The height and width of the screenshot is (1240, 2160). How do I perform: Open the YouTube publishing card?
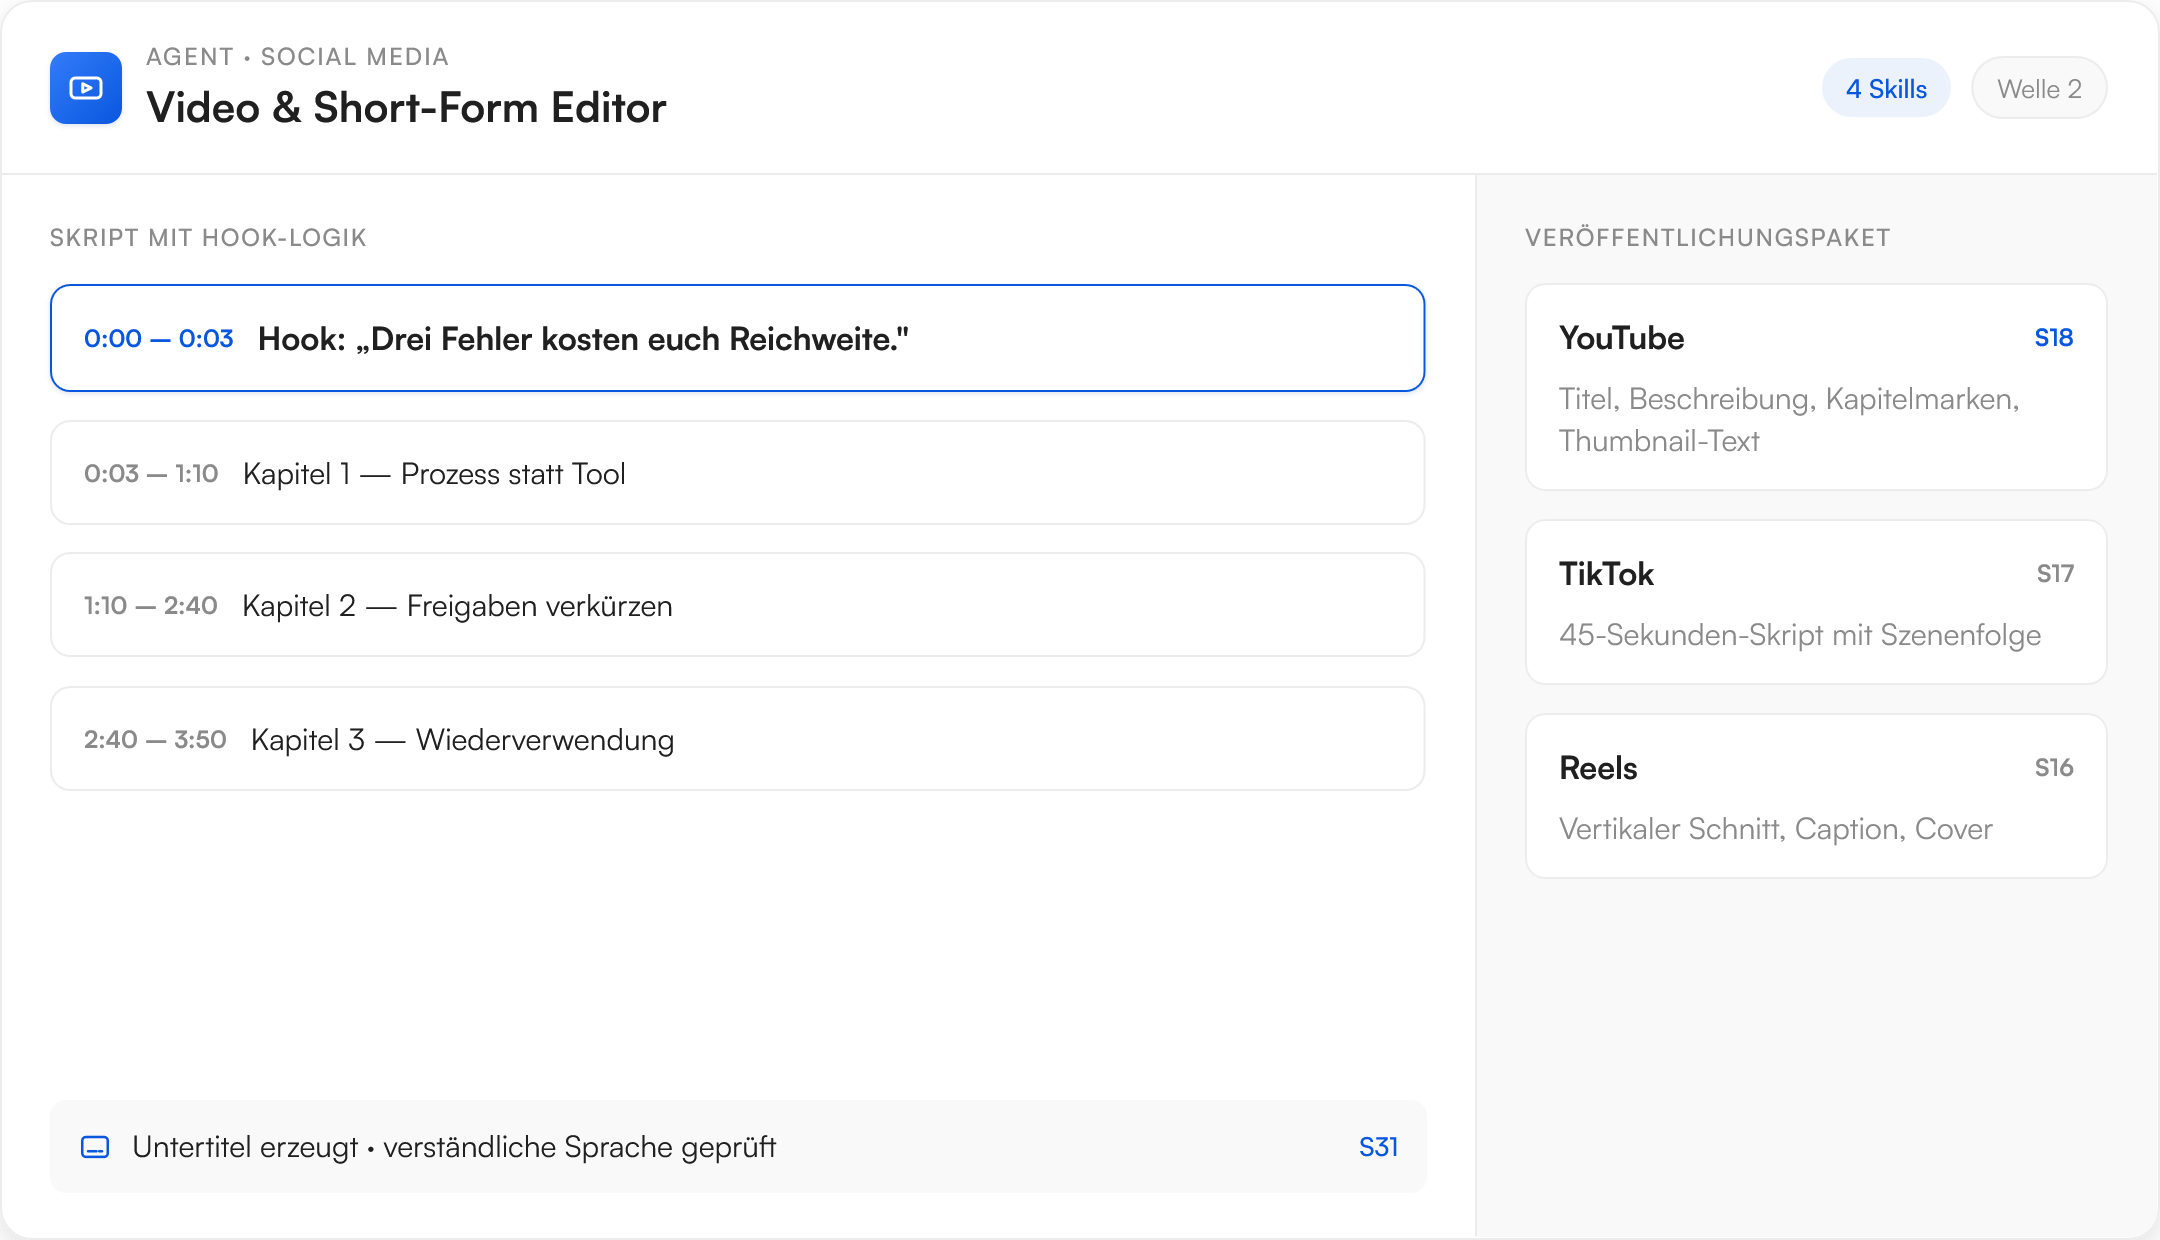(1816, 387)
